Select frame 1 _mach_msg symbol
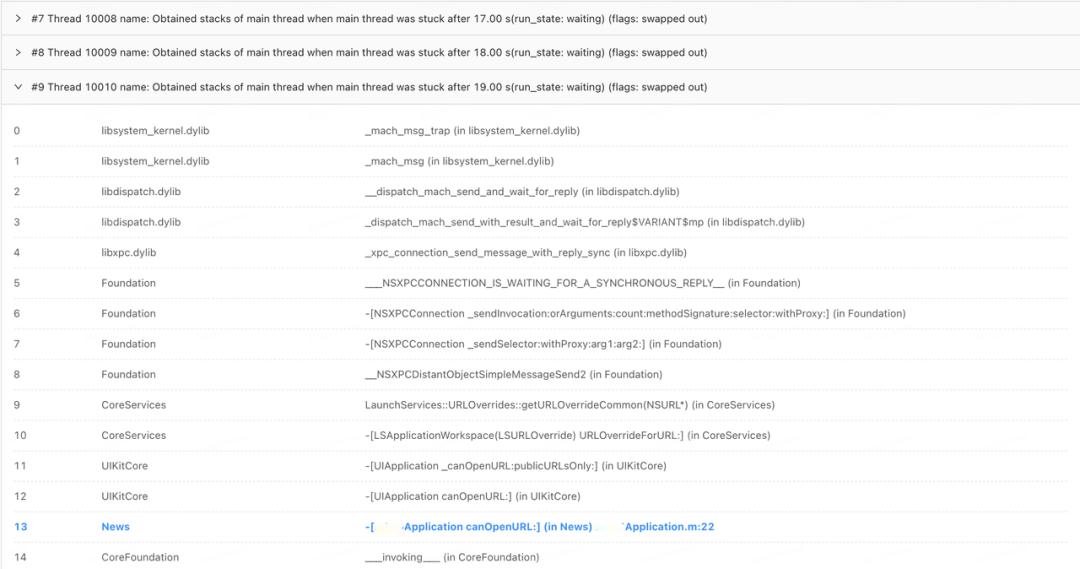The height and width of the screenshot is (569, 1080). pos(459,161)
